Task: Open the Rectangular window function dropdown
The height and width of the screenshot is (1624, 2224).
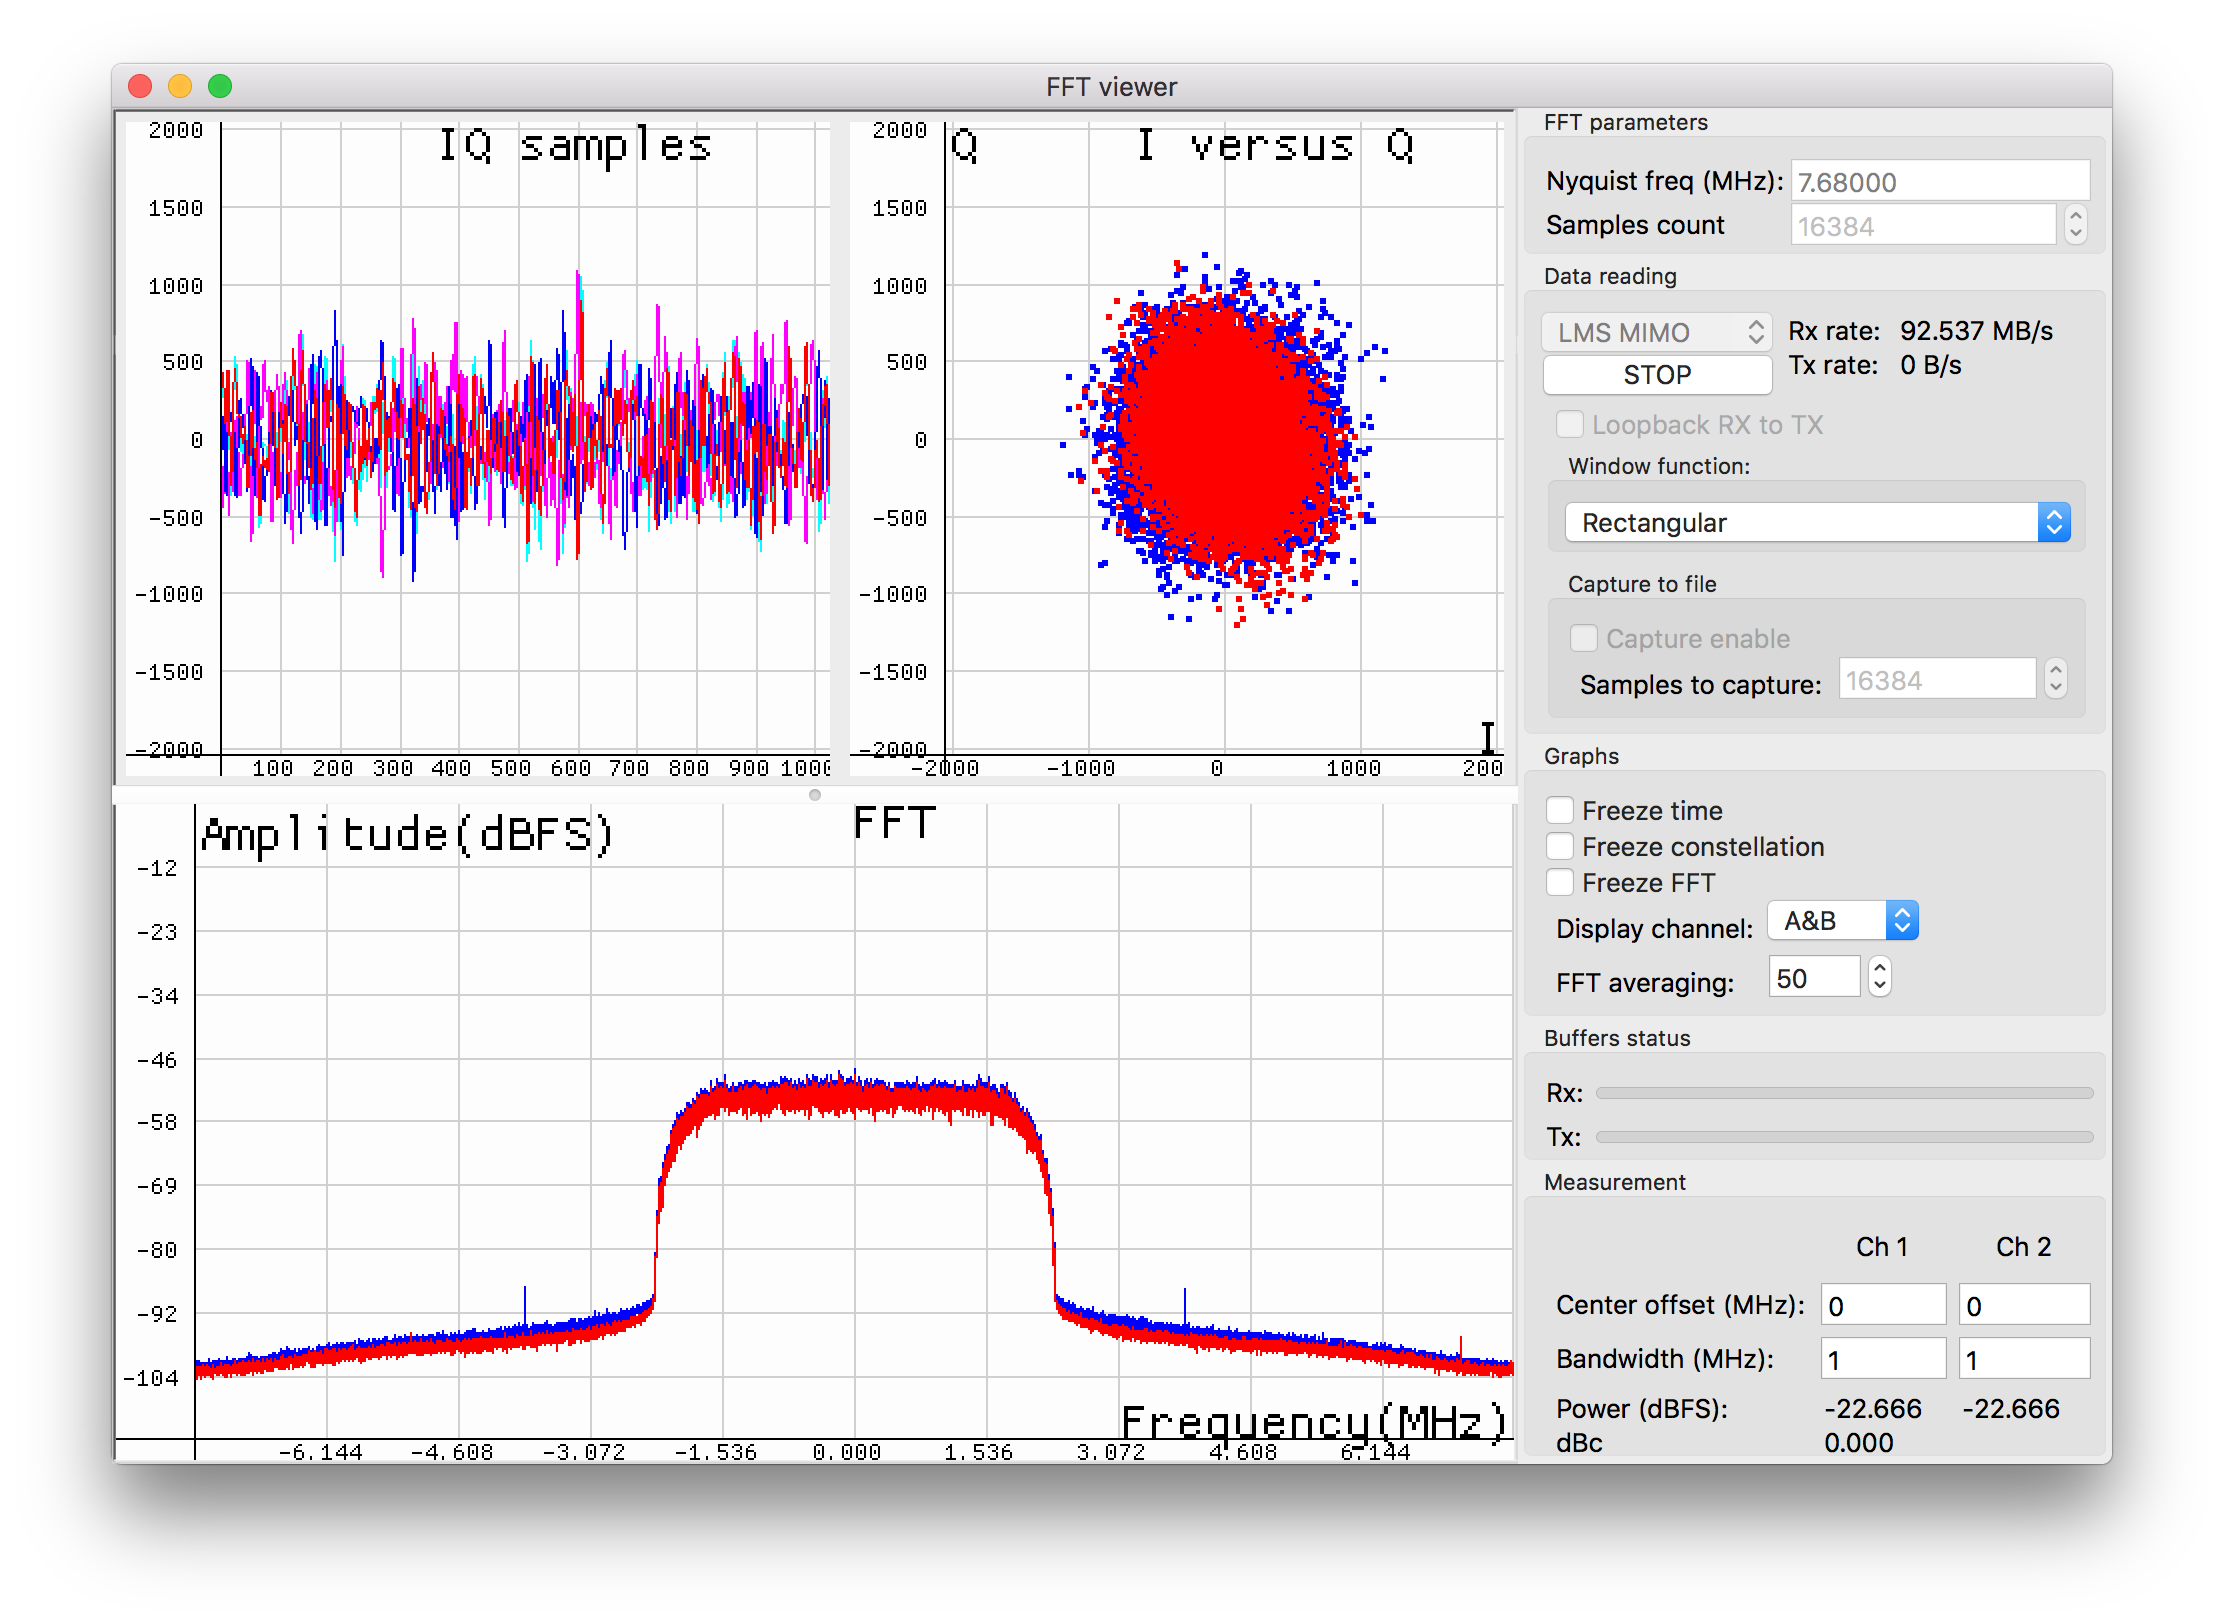Action: coord(1817,522)
